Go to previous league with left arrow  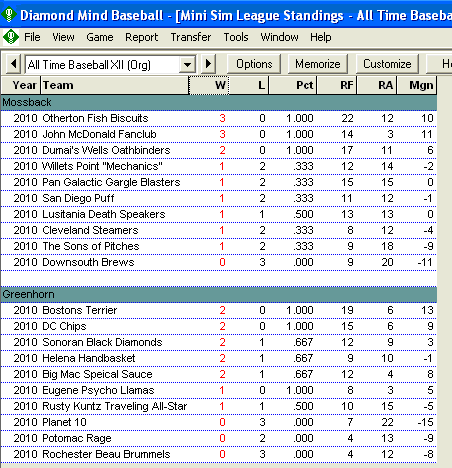[13, 63]
